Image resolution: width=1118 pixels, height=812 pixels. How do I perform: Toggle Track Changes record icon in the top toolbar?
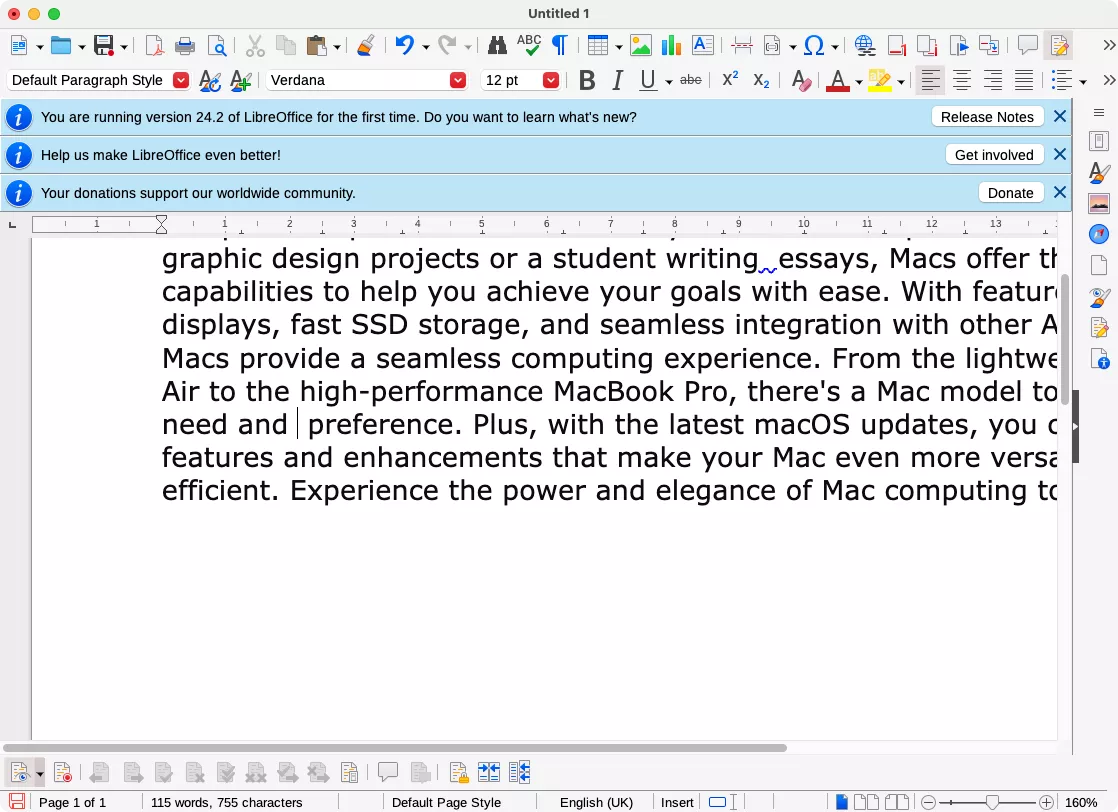click(x=1059, y=46)
